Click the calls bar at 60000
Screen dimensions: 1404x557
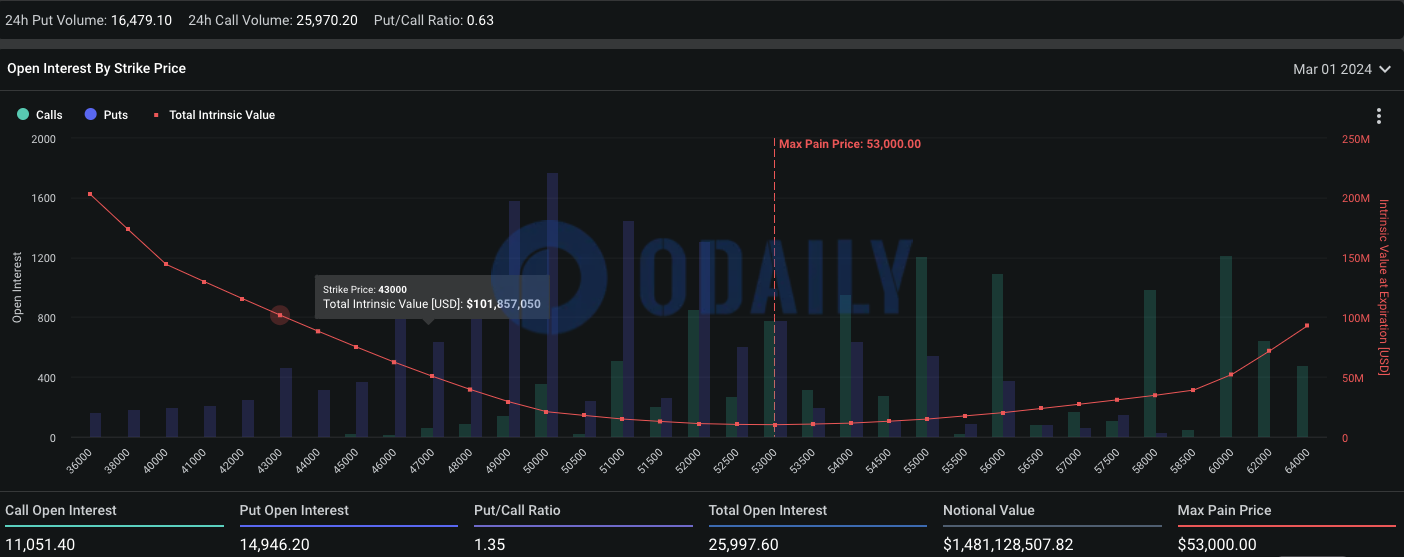click(x=1226, y=347)
